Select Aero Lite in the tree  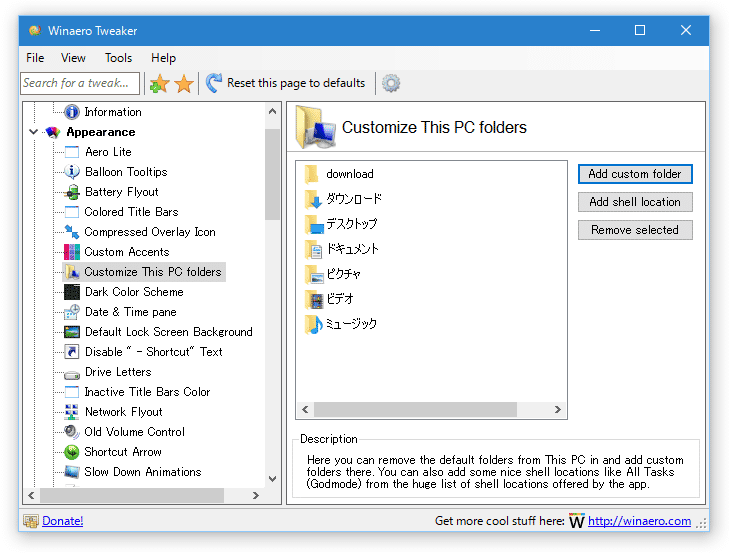pos(108,152)
